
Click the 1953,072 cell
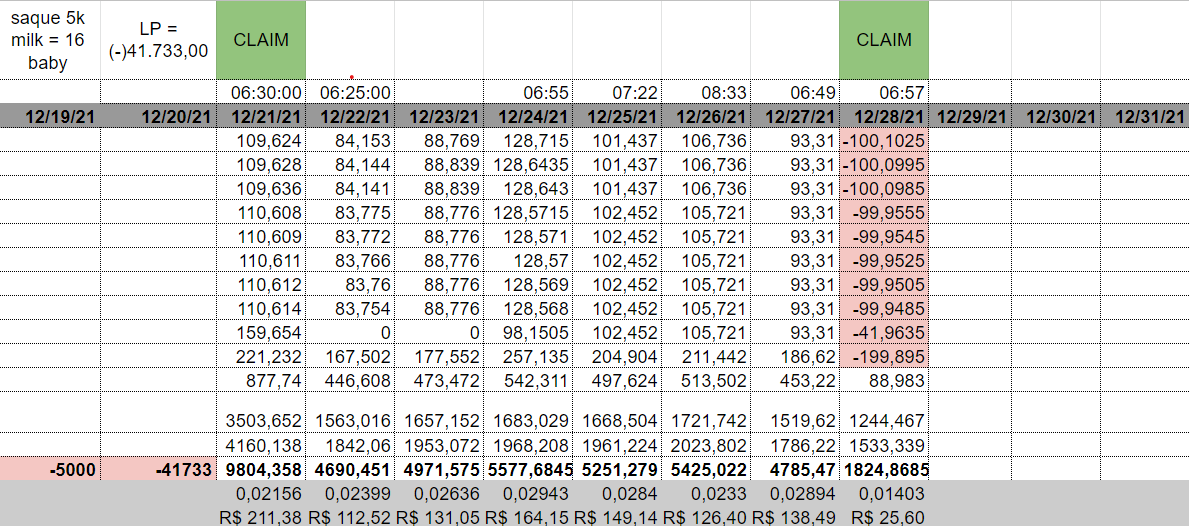pyautogui.click(x=439, y=444)
